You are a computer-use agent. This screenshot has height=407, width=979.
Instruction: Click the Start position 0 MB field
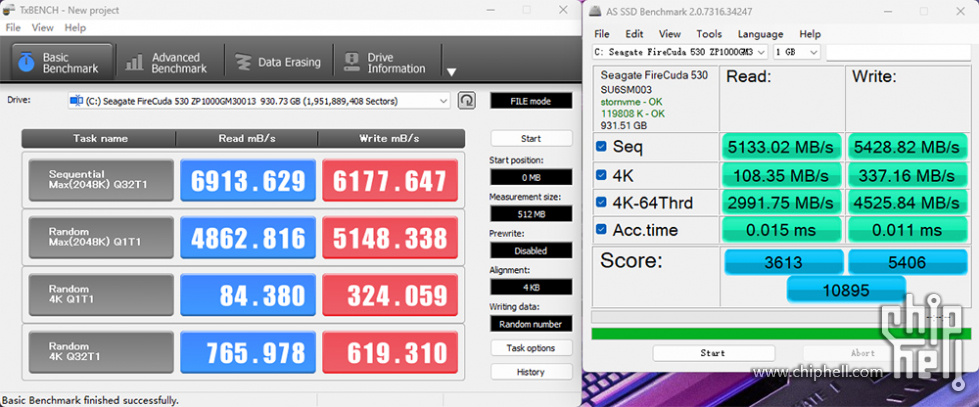pos(531,177)
